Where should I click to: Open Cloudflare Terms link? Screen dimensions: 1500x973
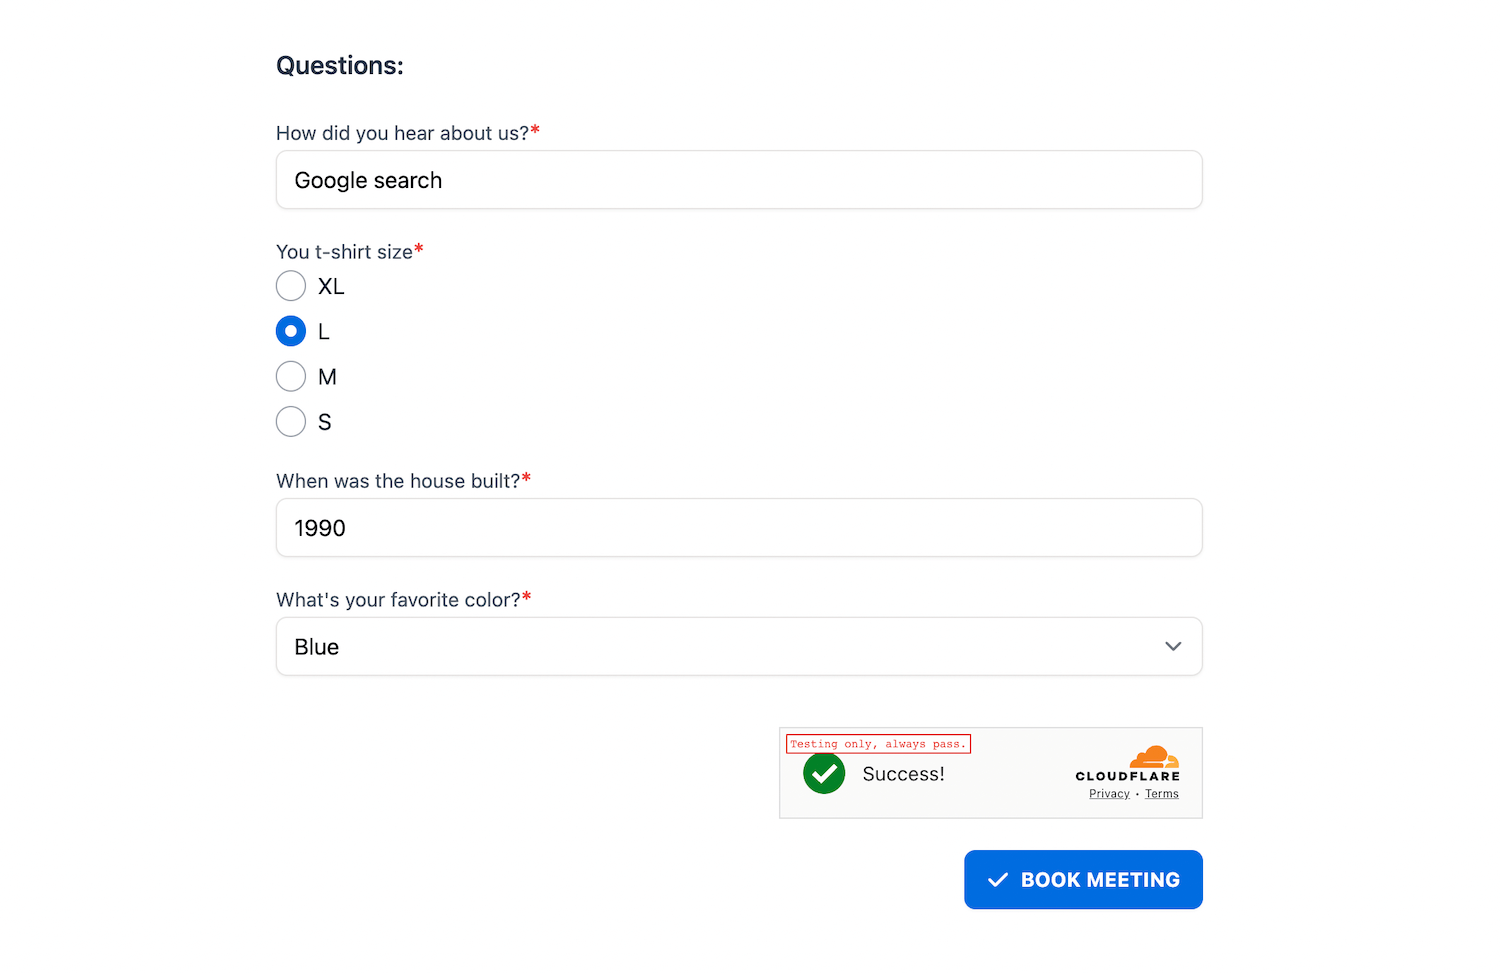1161,794
